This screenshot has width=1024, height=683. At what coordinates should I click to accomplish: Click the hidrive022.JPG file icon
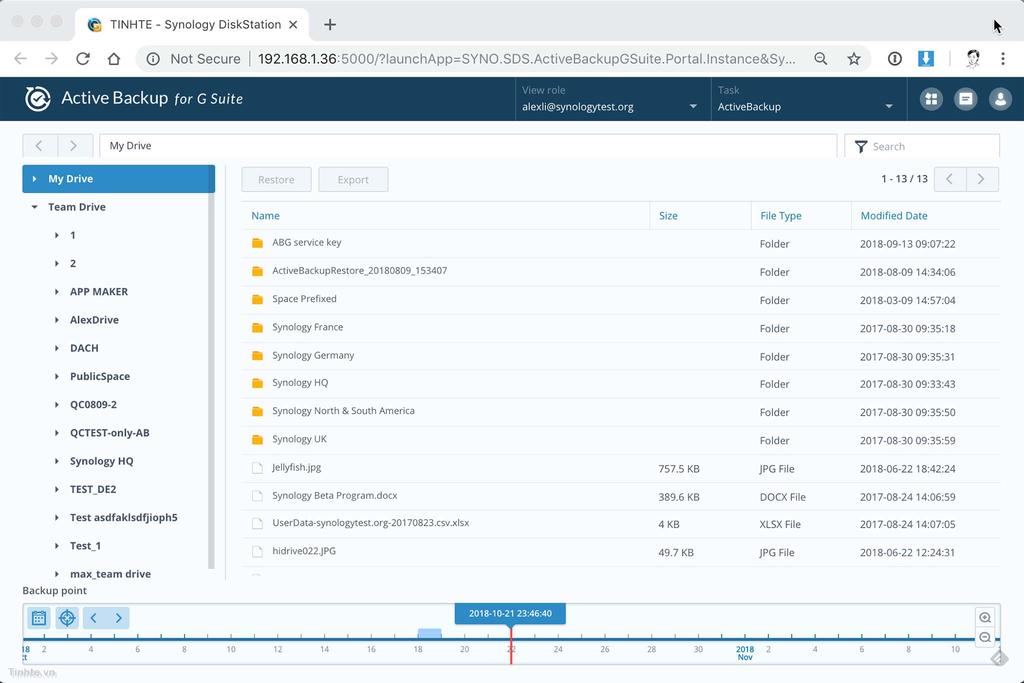pos(257,552)
